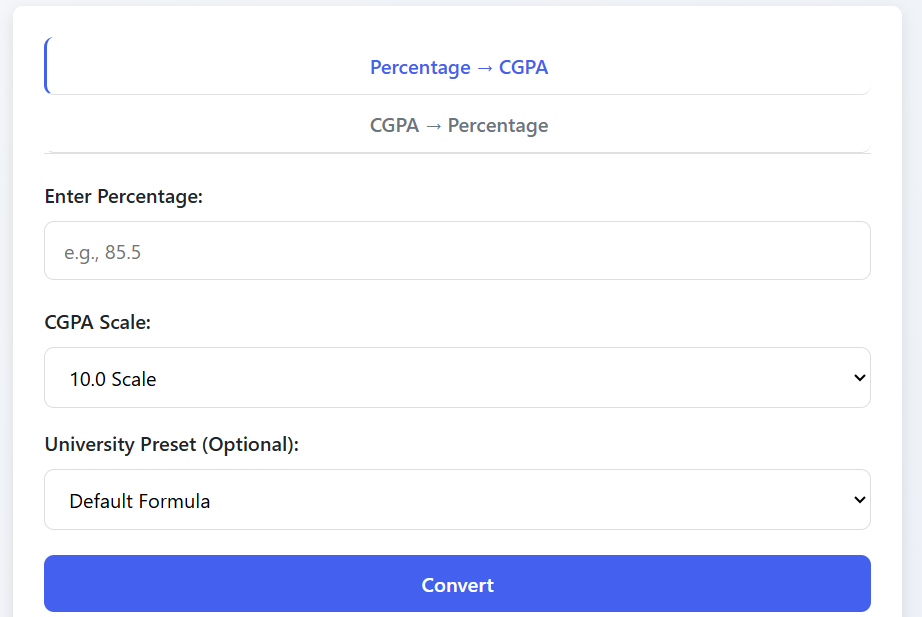This screenshot has width=922, height=617.
Task: Click the blue highlight bar on the active tab
Action: point(45,67)
